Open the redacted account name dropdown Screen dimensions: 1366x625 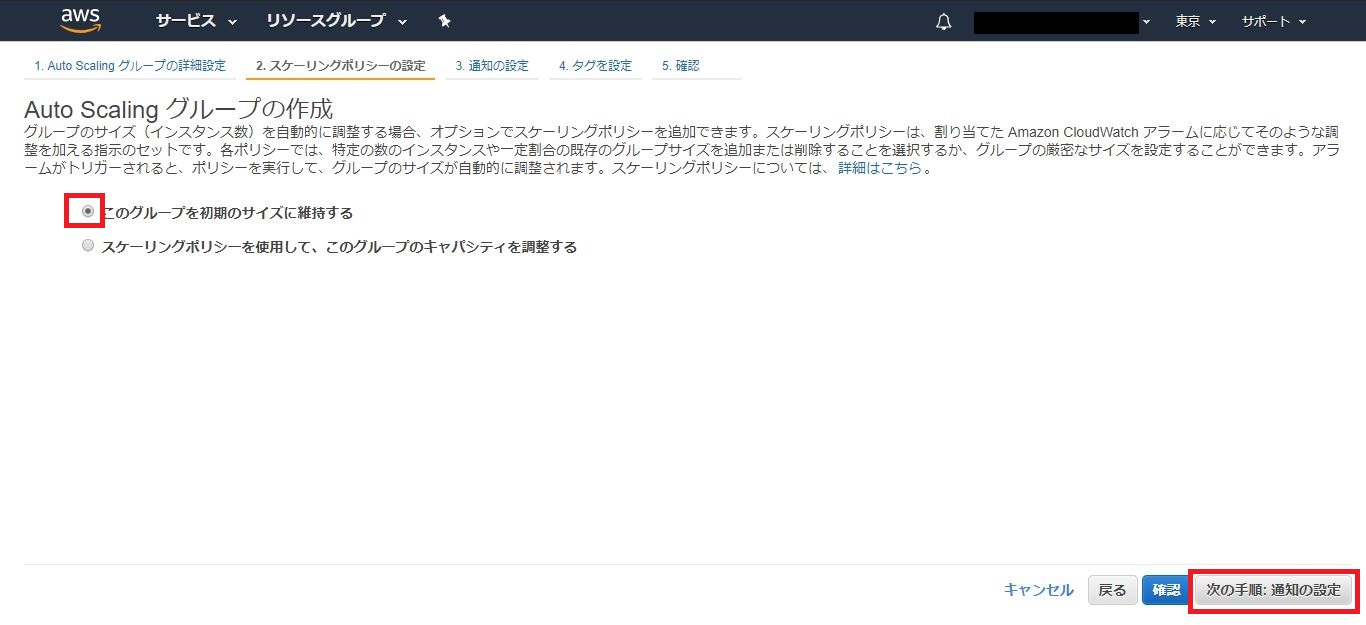pyautogui.click(x=1062, y=22)
